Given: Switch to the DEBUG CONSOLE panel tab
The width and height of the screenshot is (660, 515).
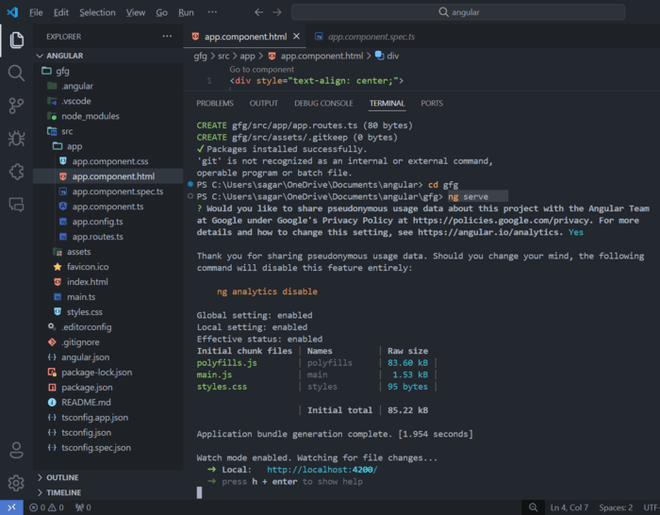Looking at the screenshot, I should tap(323, 103).
